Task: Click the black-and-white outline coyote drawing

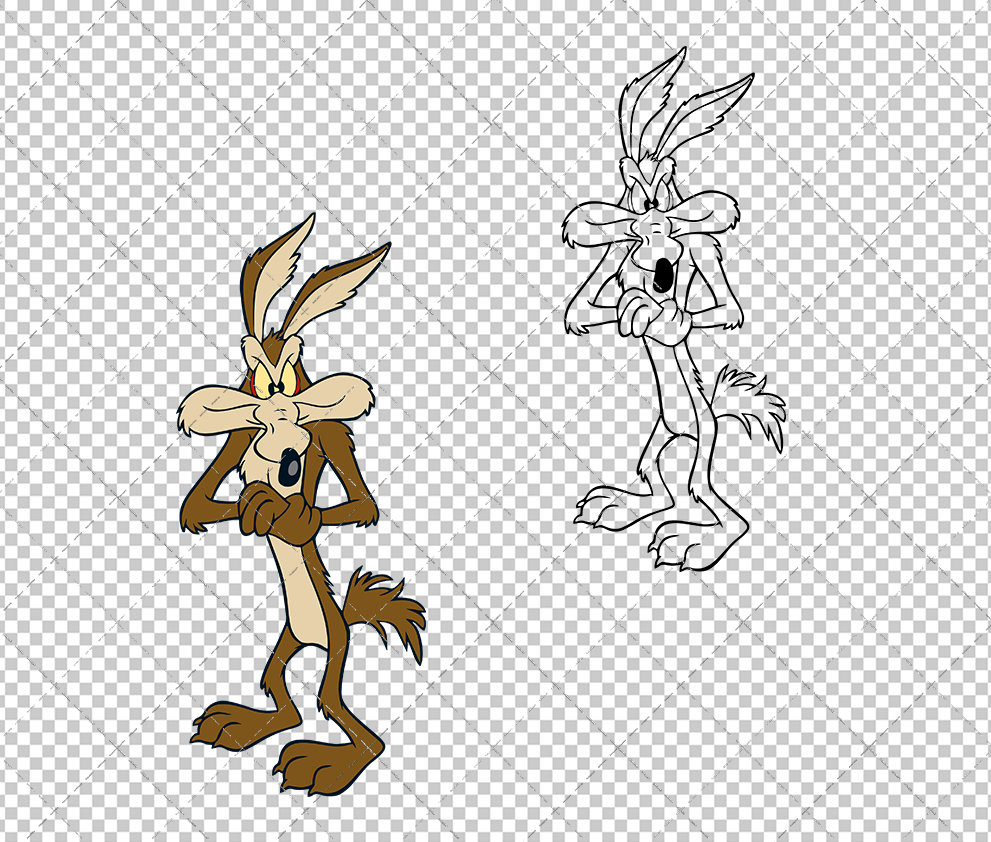Action: pyautogui.click(x=674, y=309)
